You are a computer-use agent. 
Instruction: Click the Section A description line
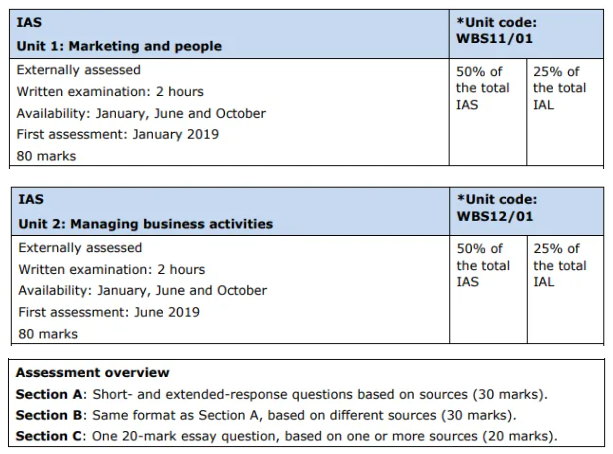click(281, 394)
